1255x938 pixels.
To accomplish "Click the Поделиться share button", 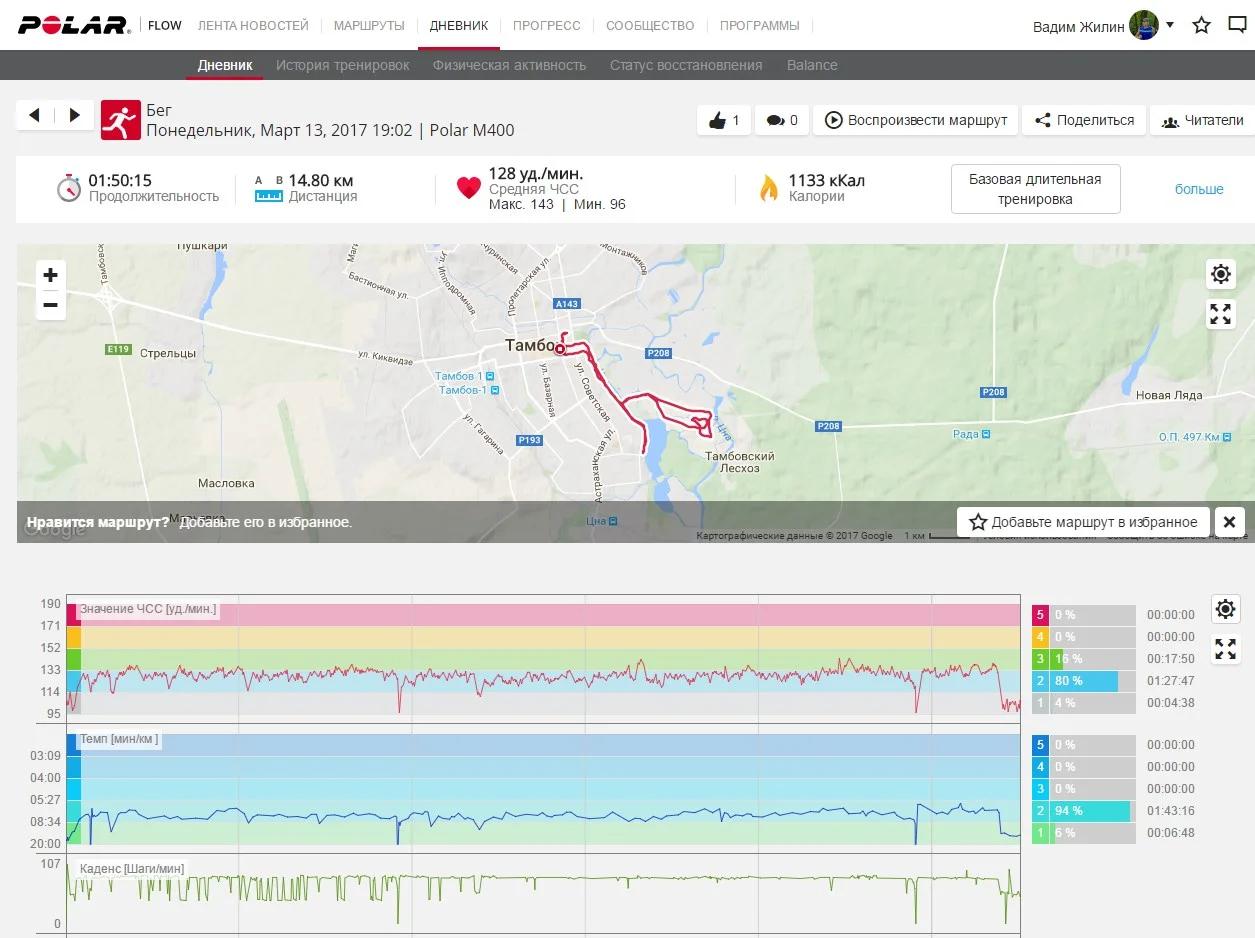I will pos(1084,120).
